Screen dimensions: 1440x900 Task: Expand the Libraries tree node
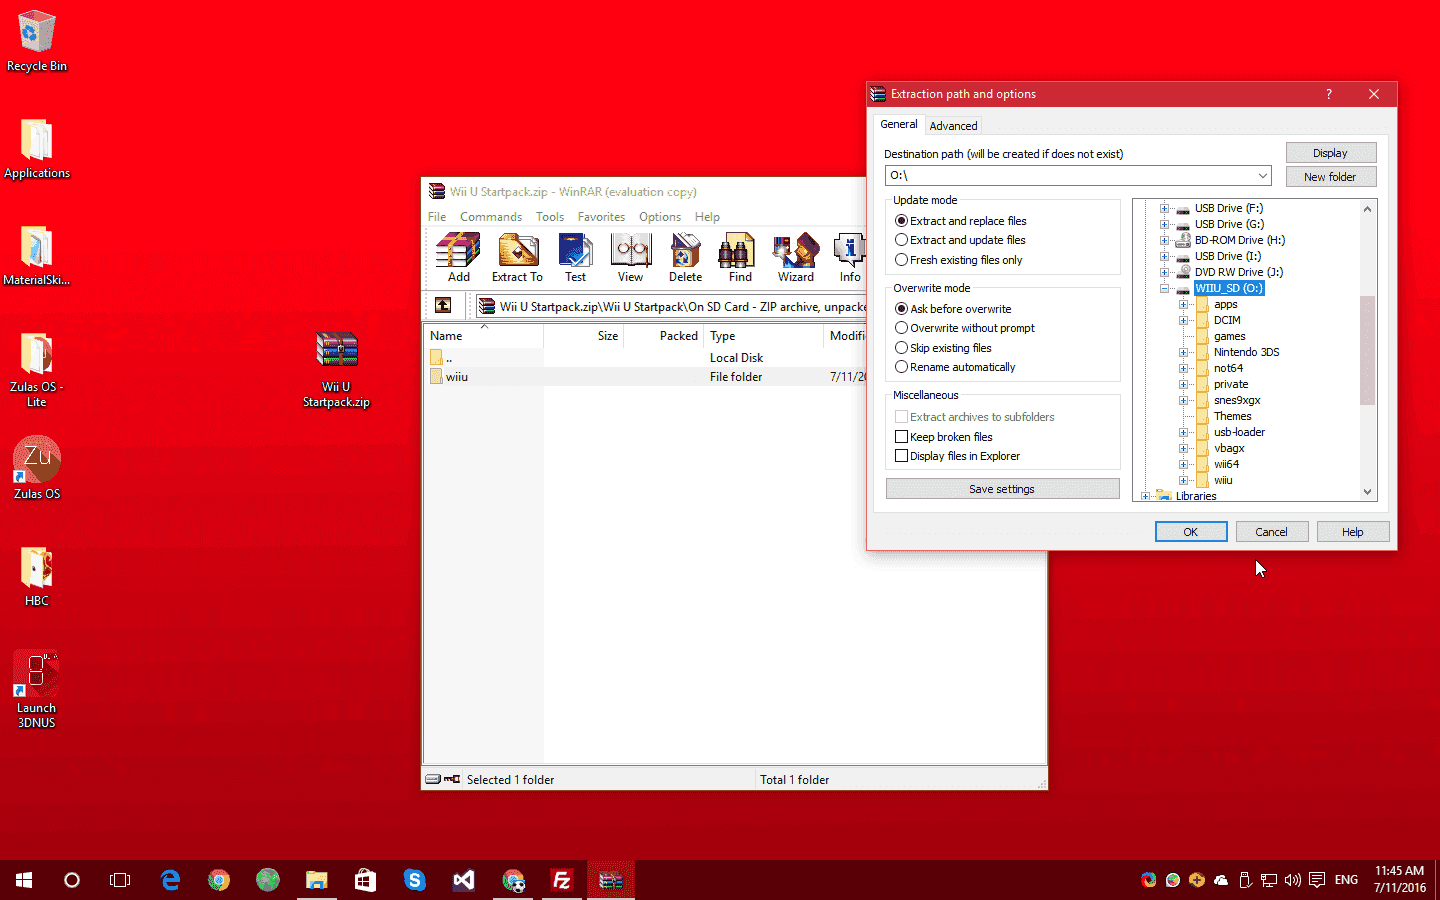pos(1145,496)
